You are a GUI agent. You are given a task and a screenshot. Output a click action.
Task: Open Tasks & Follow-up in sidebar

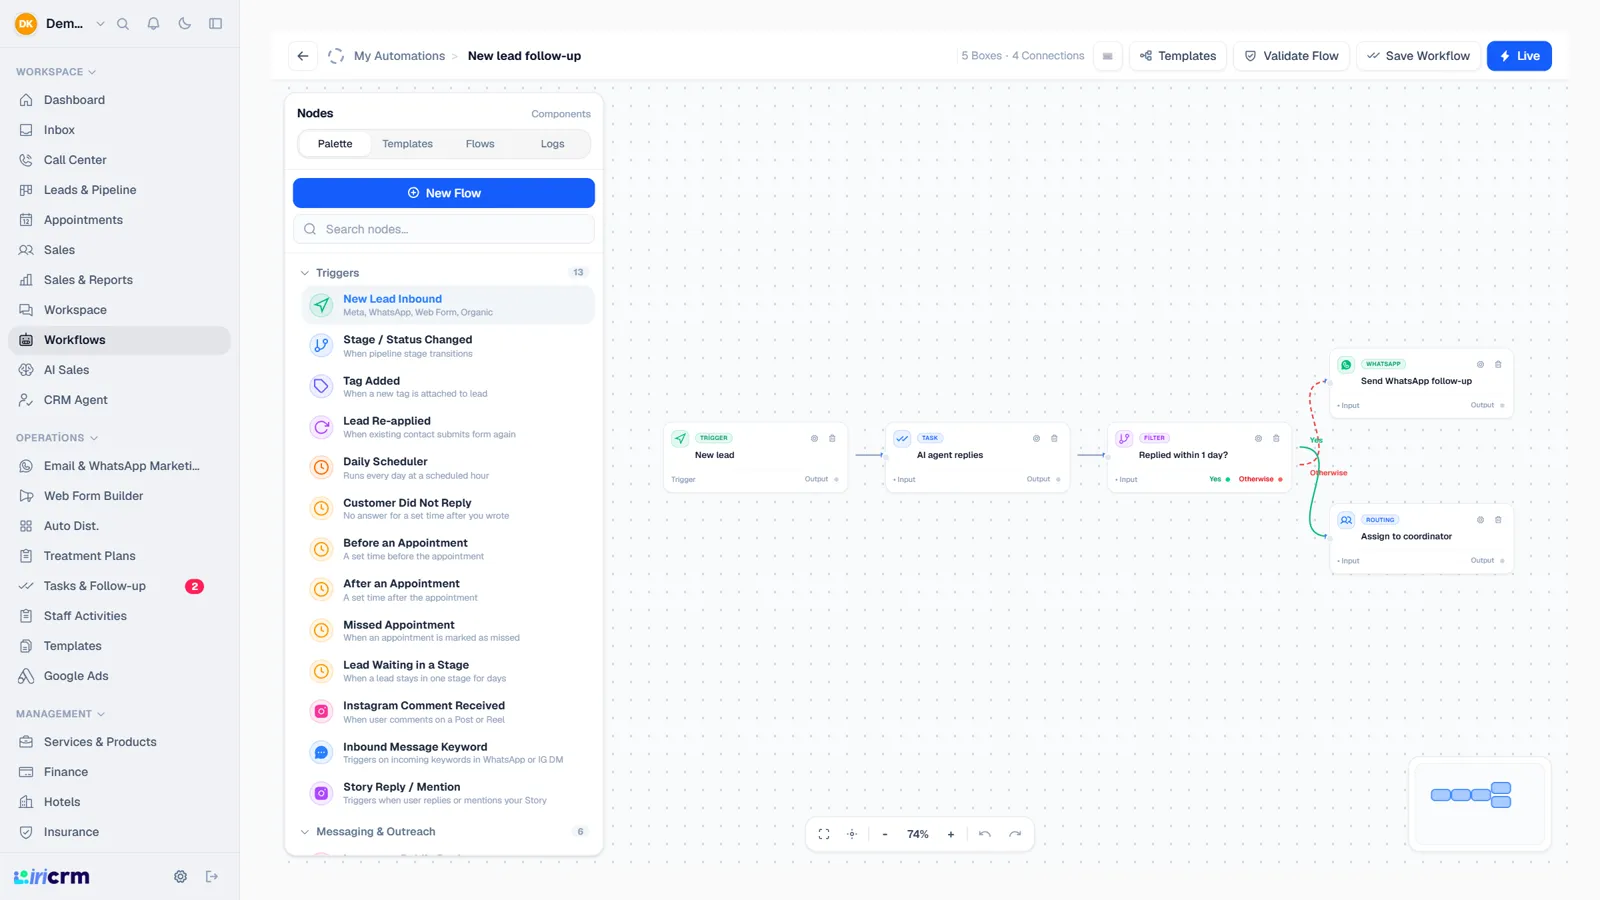pyautogui.click(x=119, y=586)
